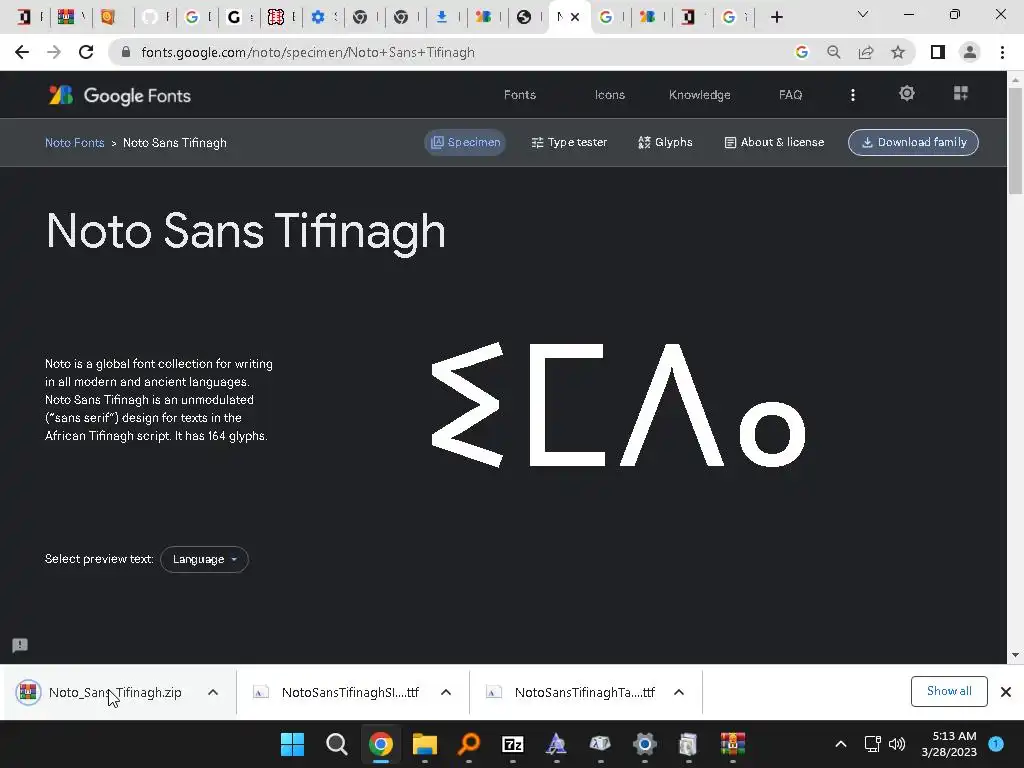The image size is (1024, 768).
Task: Open File Explorer from the taskbar
Action: coord(424,744)
